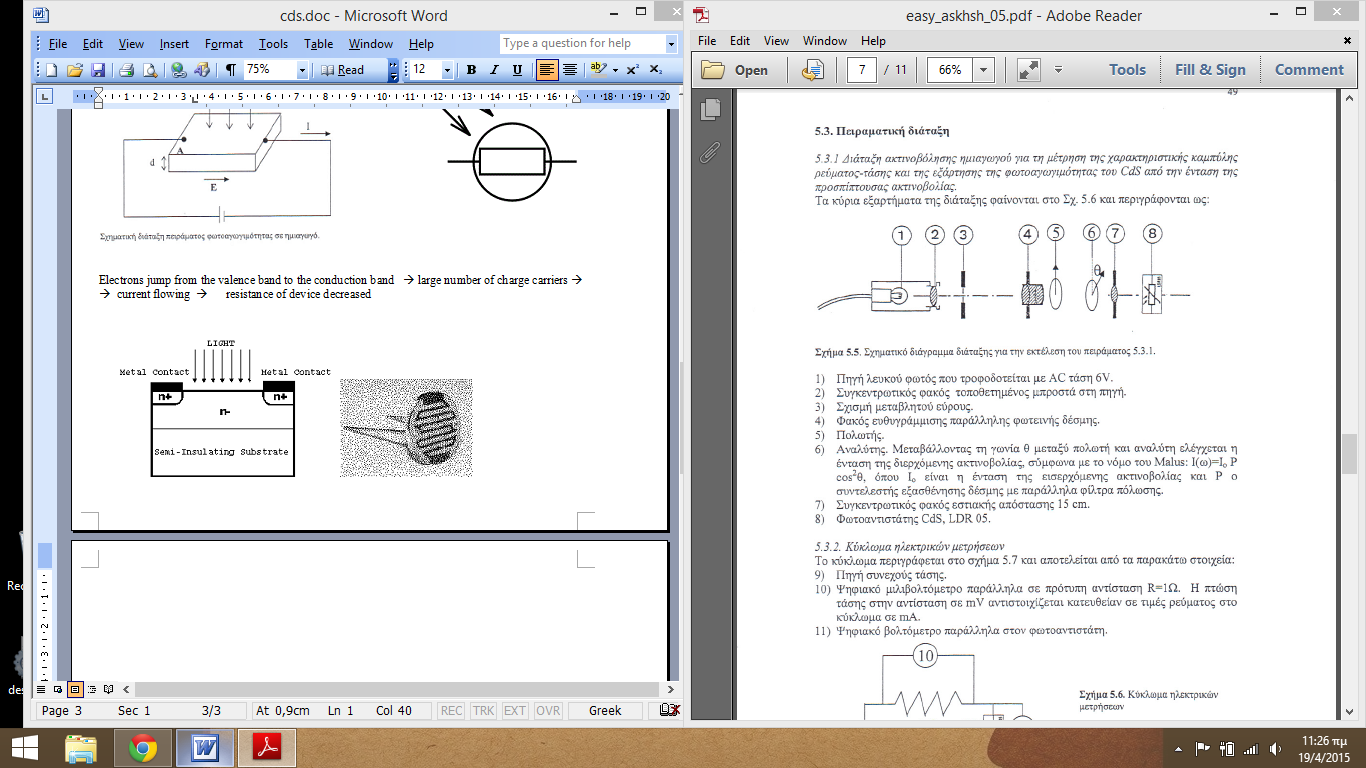This screenshot has width=1366, height=768.
Task: Switch to Web Layout view
Action: 59,689
